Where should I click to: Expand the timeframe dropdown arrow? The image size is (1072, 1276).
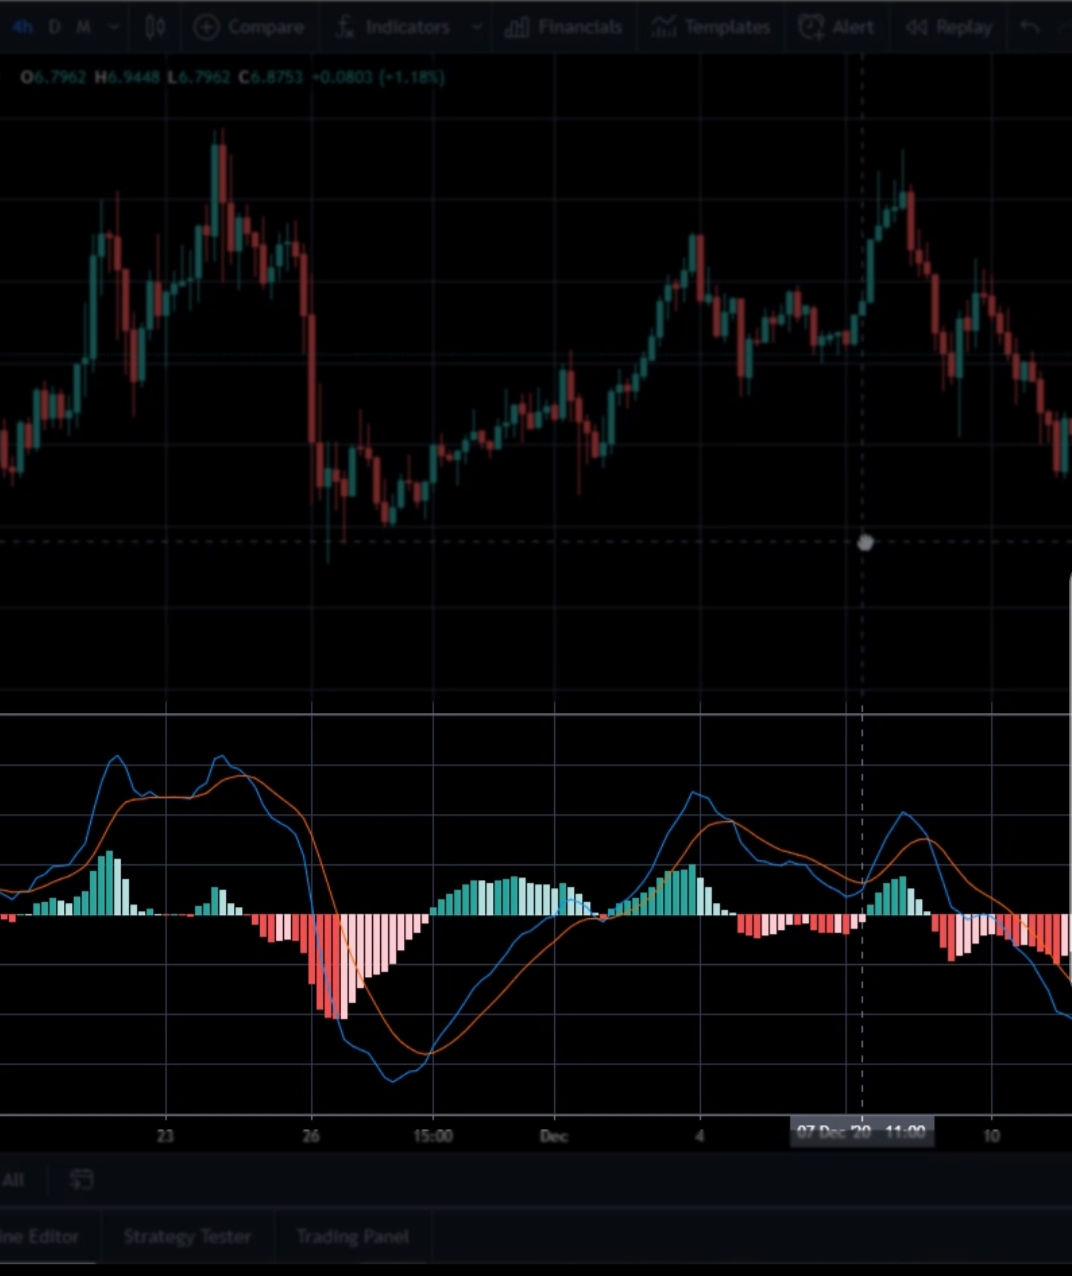click(113, 27)
